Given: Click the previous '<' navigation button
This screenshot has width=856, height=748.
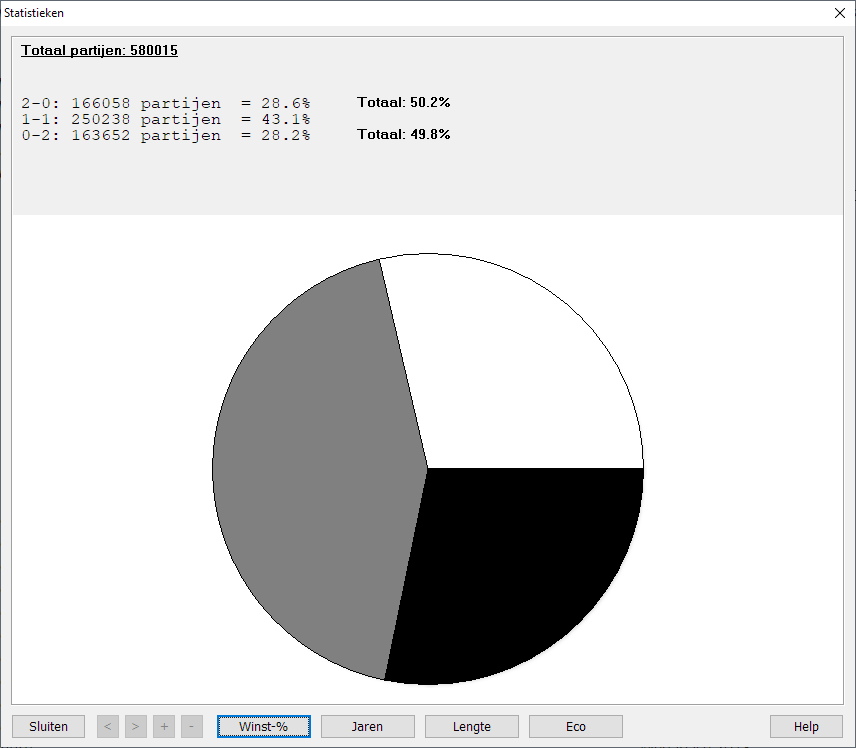Looking at the screenshot, I should (108, 727).
